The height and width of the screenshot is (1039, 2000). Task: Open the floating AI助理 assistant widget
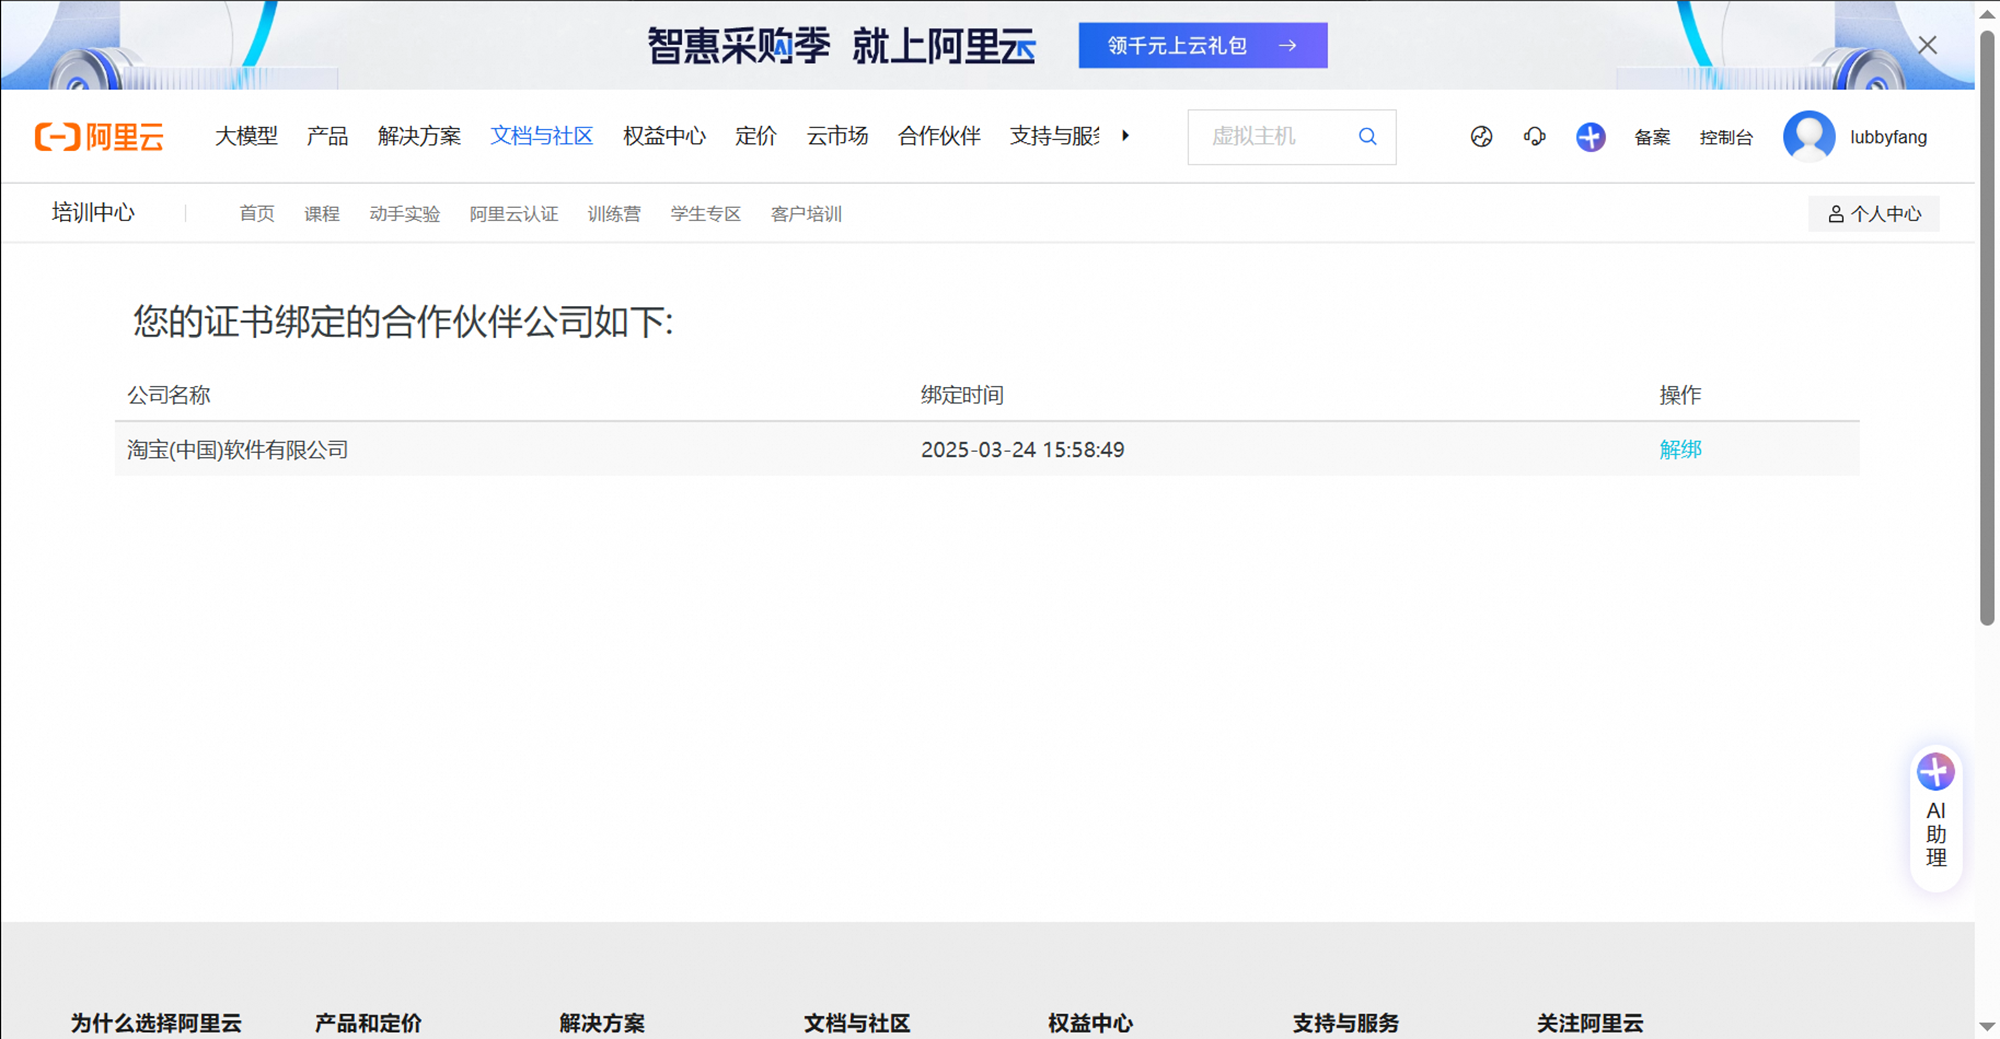pos(1936,818)
